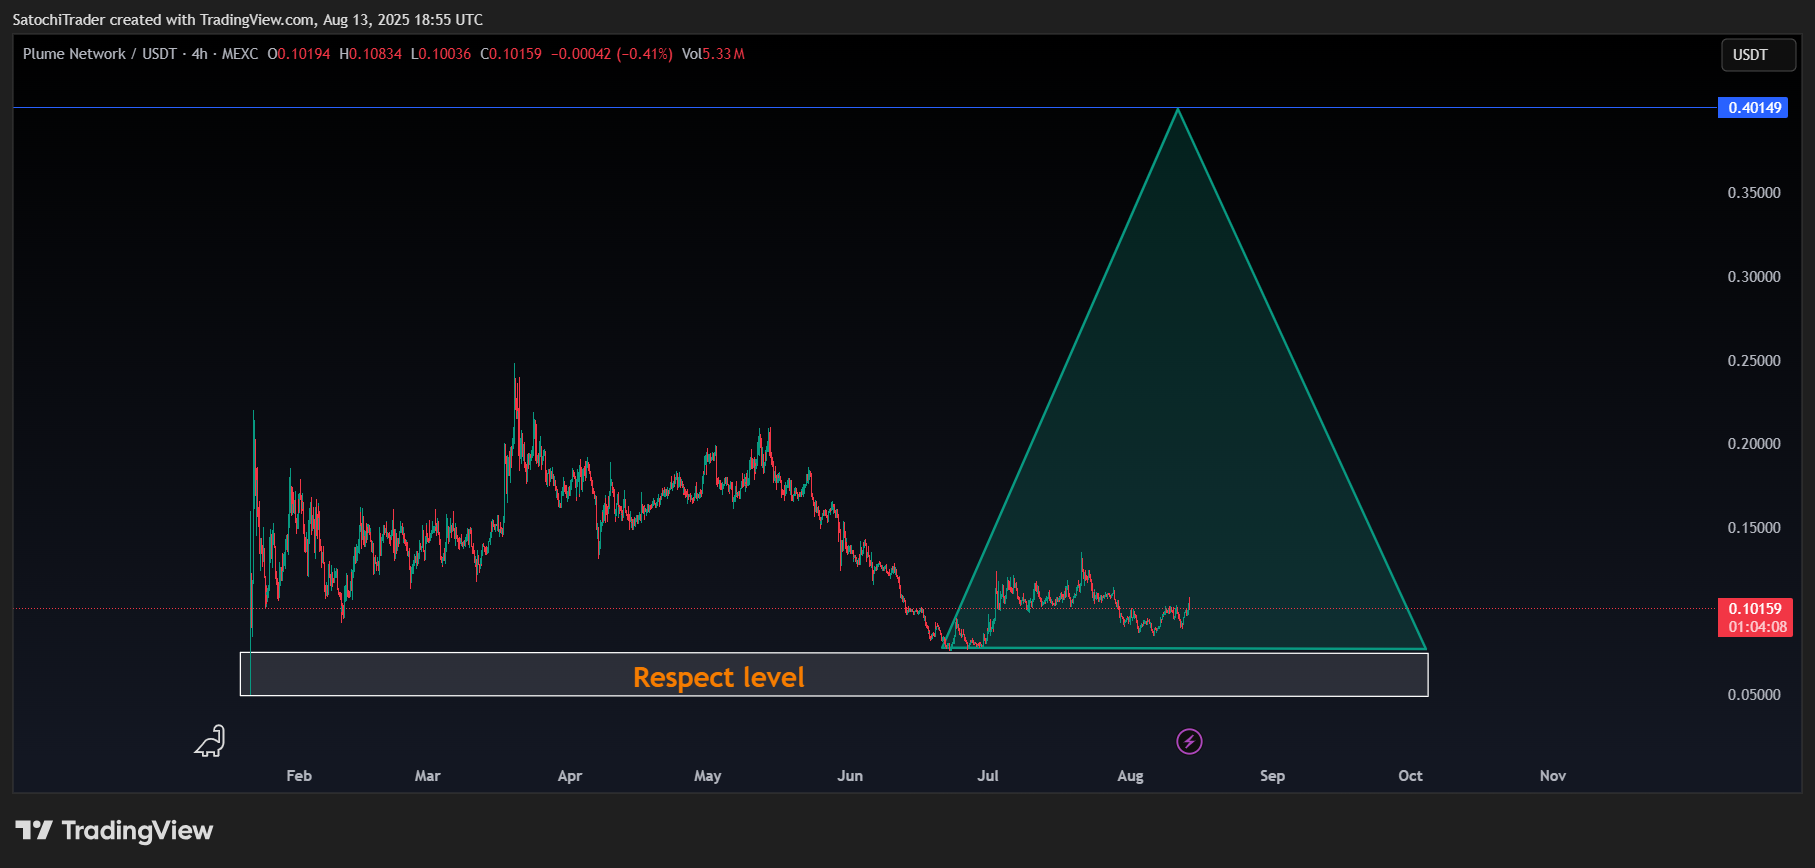Click the Vol 5.33 M value
The image size is (1815, 868).
pos(713,54)
